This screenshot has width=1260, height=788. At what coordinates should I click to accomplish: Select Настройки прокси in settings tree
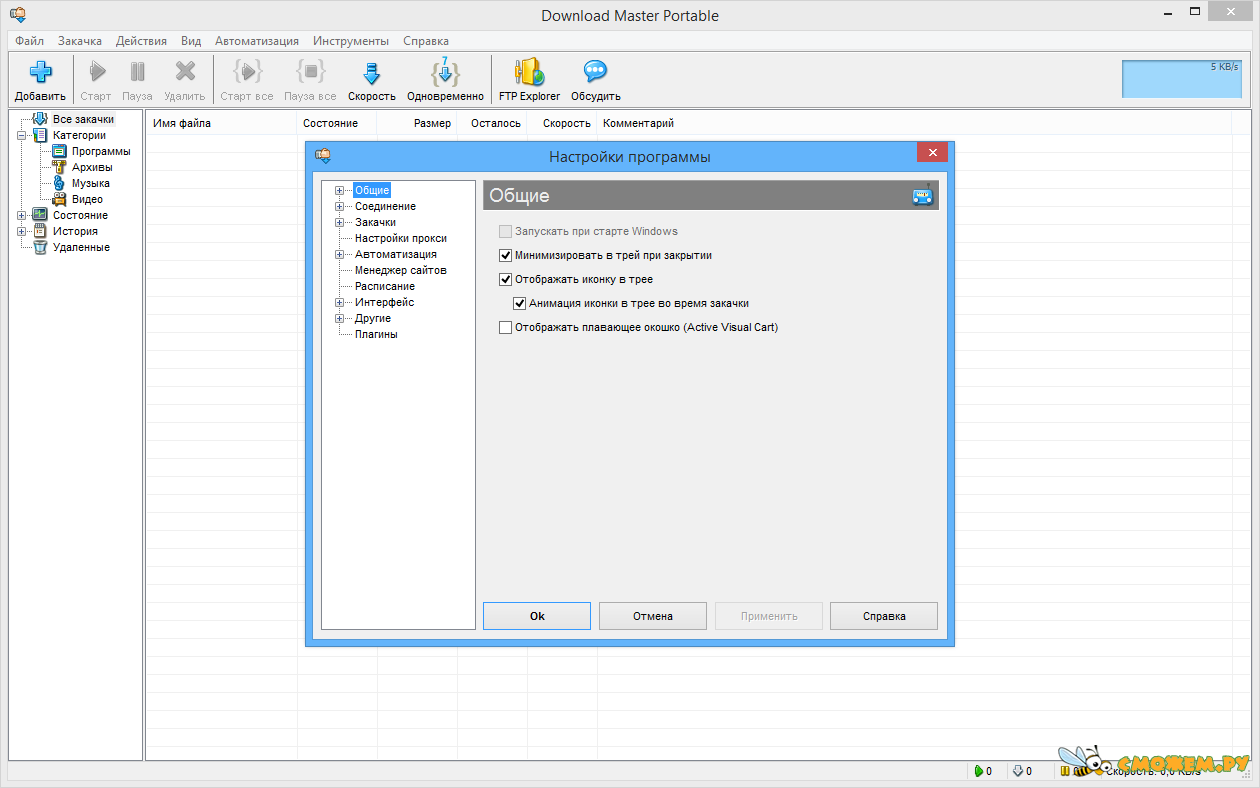click(x=401, y=239)
